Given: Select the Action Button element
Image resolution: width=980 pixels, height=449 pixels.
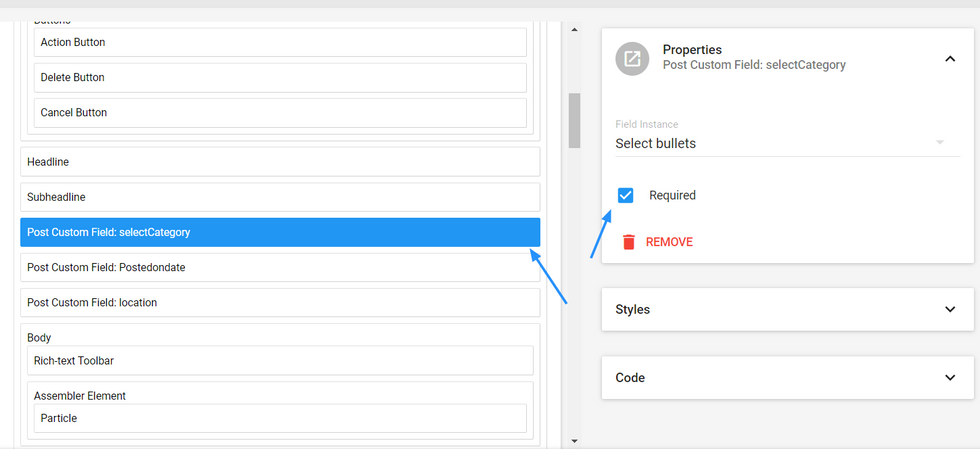Looking at the screenshot, I should [280, 43].
